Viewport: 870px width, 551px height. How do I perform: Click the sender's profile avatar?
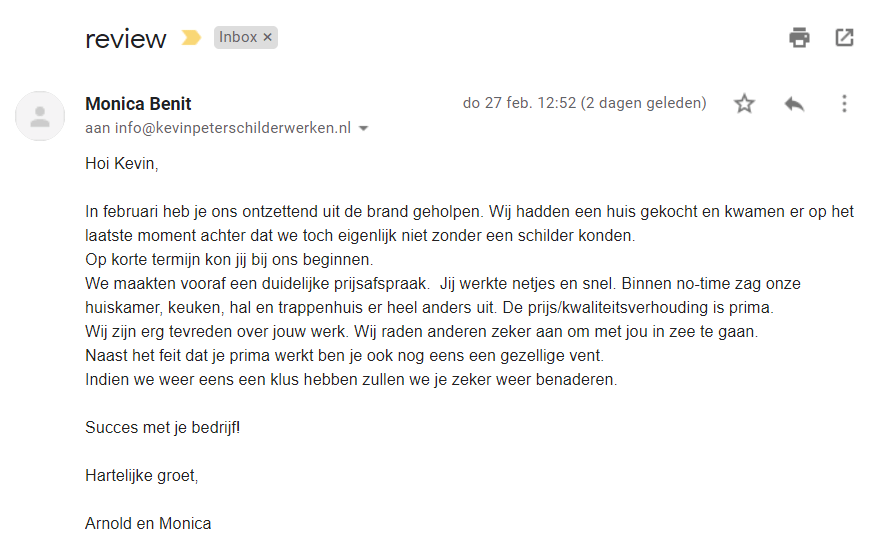[x=40, y=115]
